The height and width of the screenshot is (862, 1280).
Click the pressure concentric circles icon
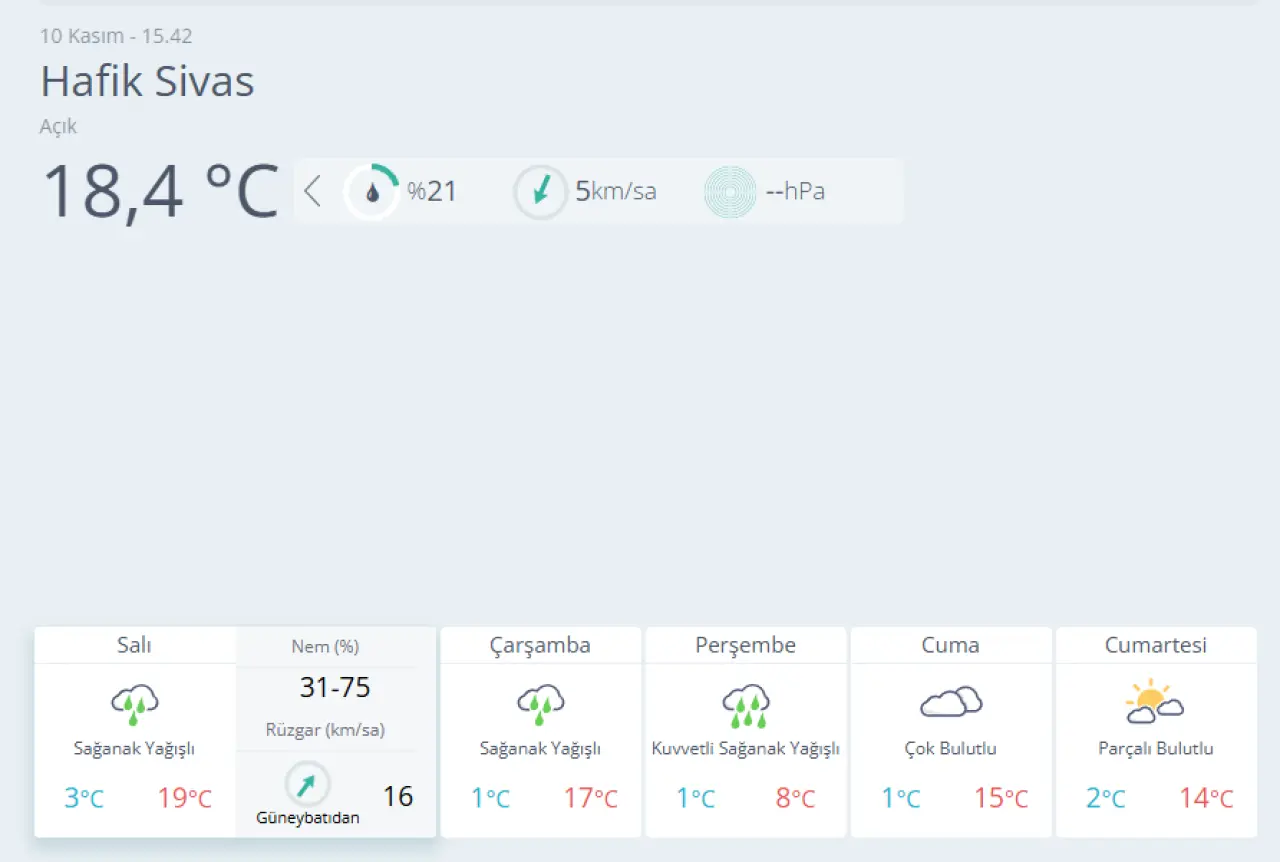[x=730, y=191]
